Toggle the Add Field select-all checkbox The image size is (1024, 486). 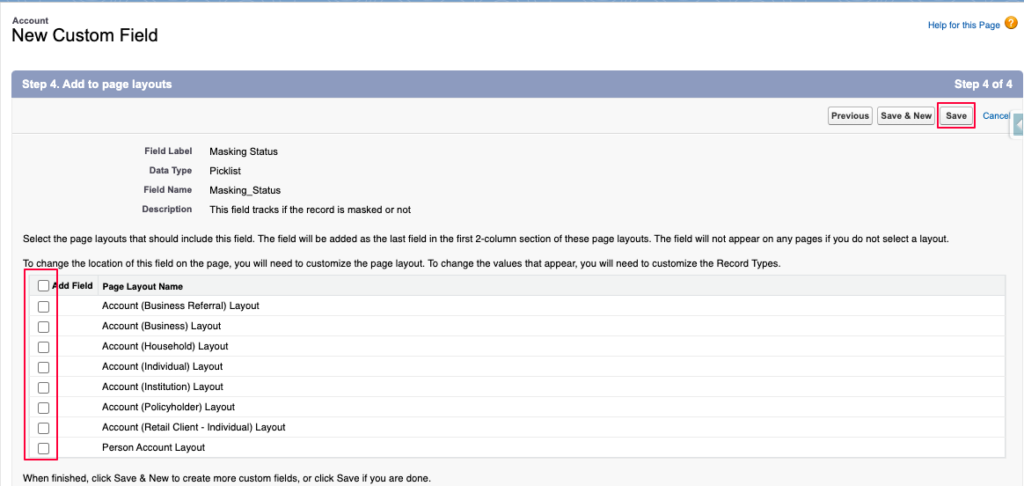tap(43, 286)
